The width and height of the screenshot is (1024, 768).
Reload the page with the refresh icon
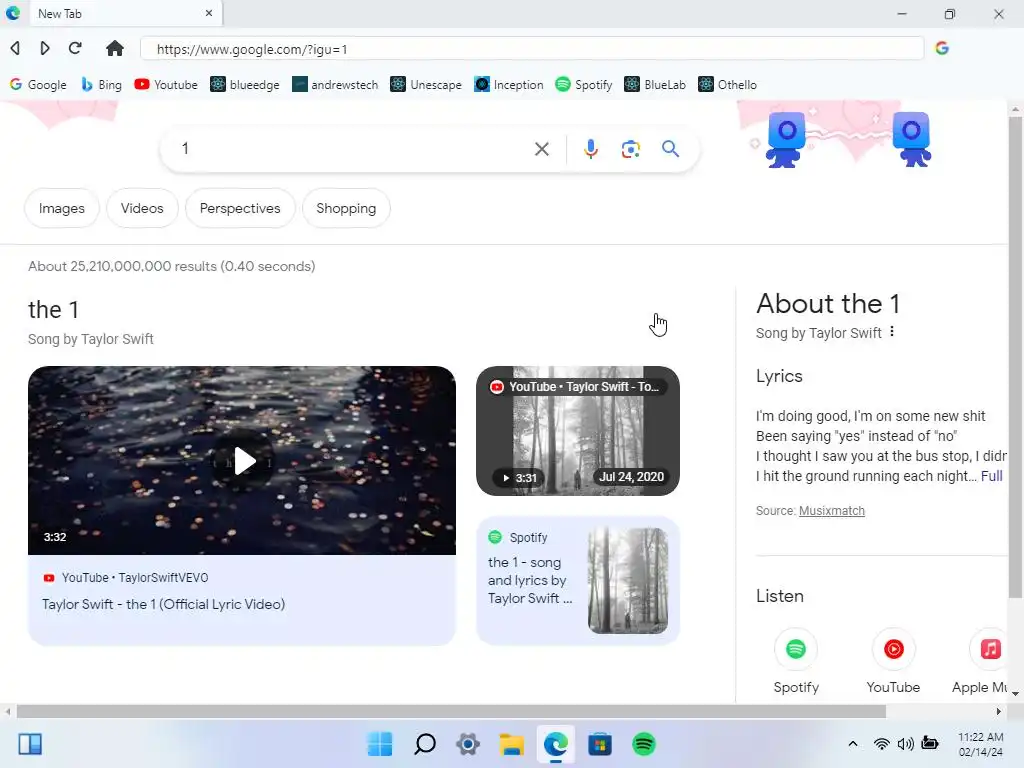pyautogui.click(x=75, y=48)
